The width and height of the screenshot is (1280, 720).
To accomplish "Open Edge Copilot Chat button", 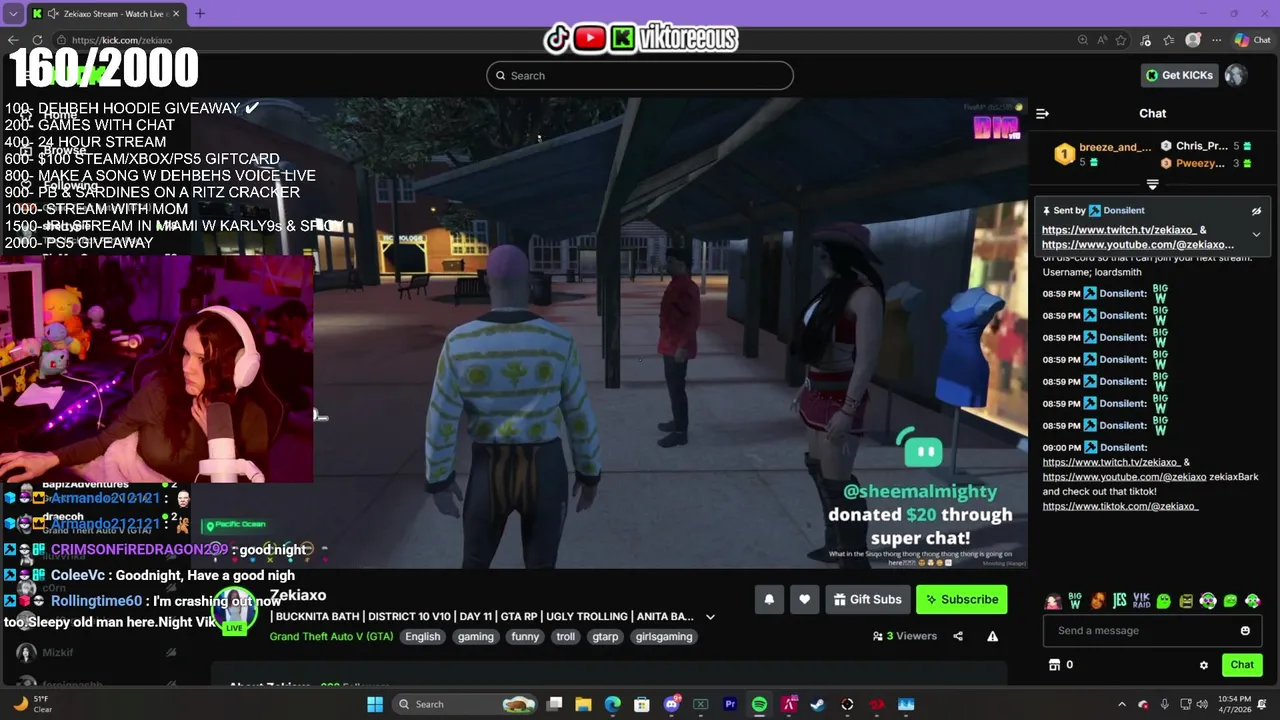I will click(x=1251, y=40).
